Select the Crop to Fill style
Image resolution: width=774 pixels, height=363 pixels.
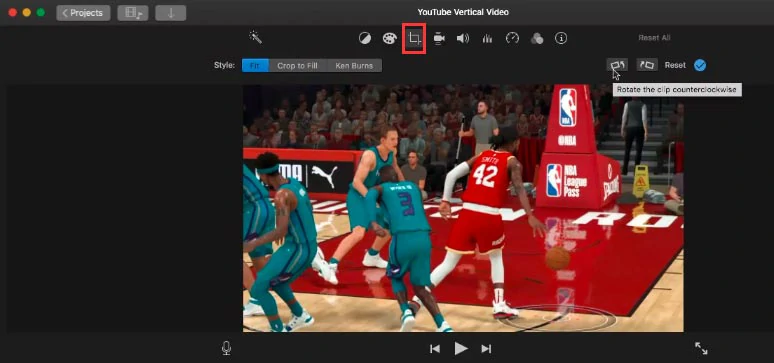coord(297,65)
